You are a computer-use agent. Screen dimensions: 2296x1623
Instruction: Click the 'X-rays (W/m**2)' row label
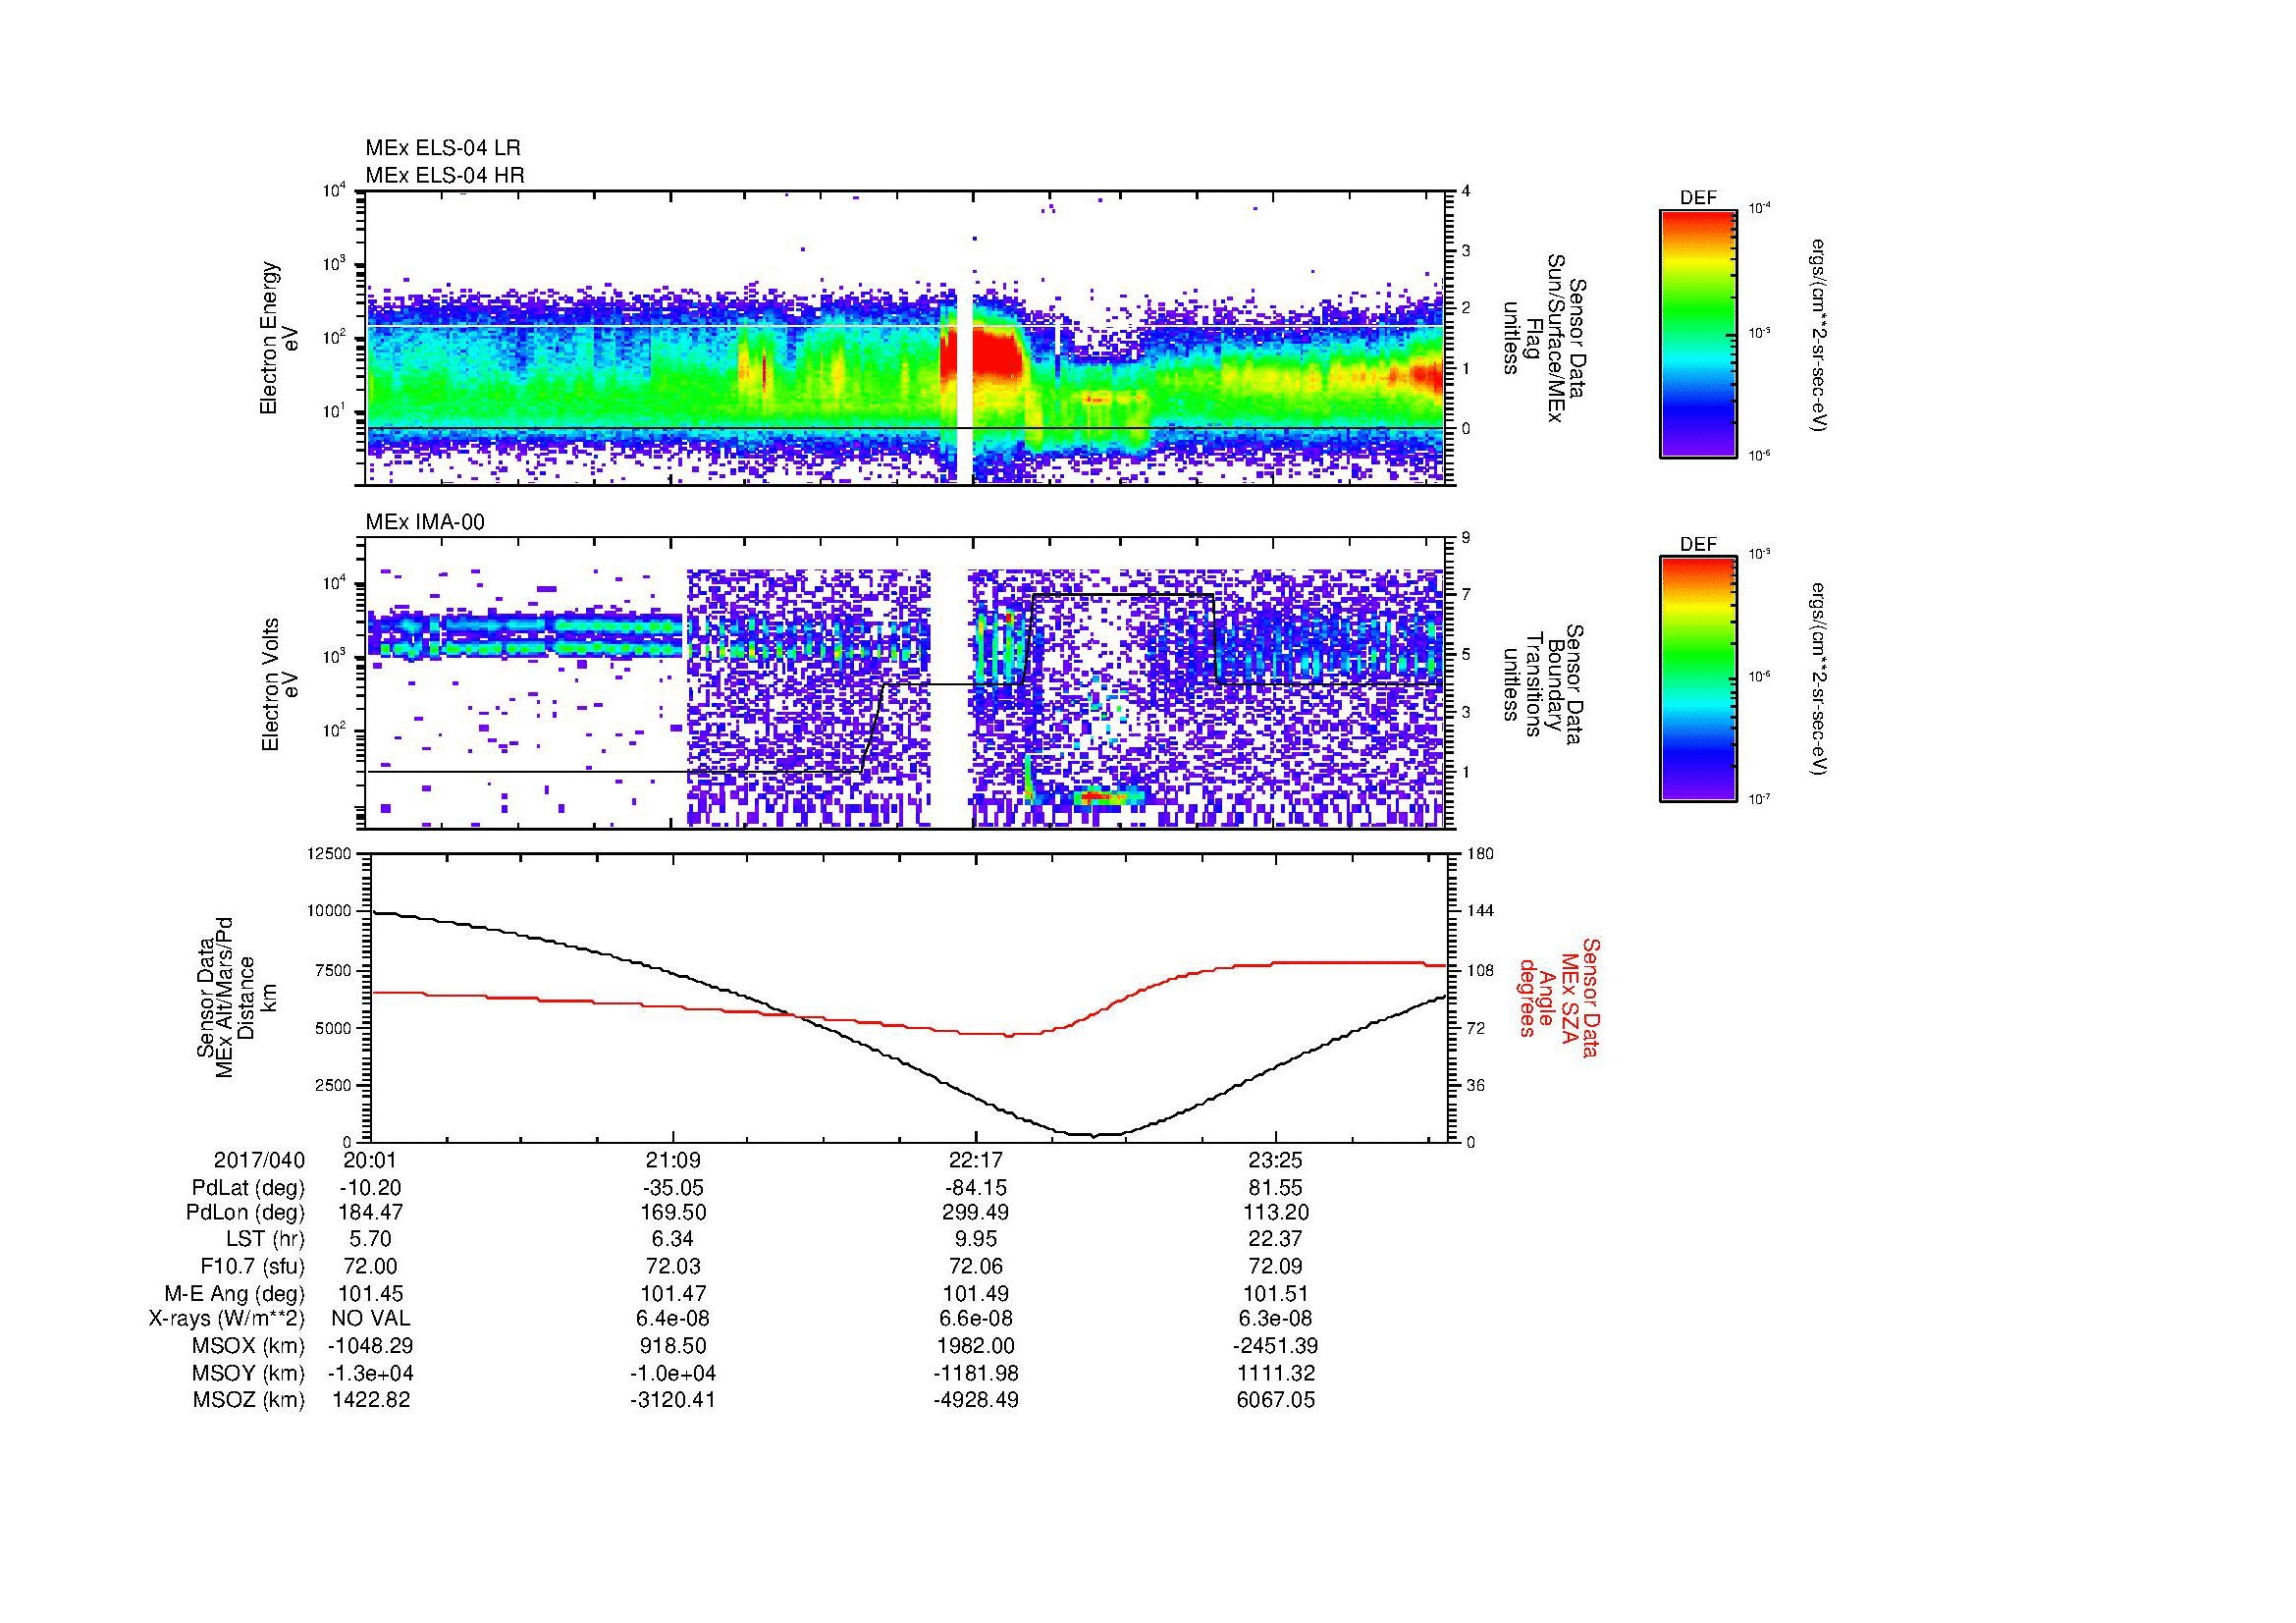pyautogui.click(x=226, y=1319)
